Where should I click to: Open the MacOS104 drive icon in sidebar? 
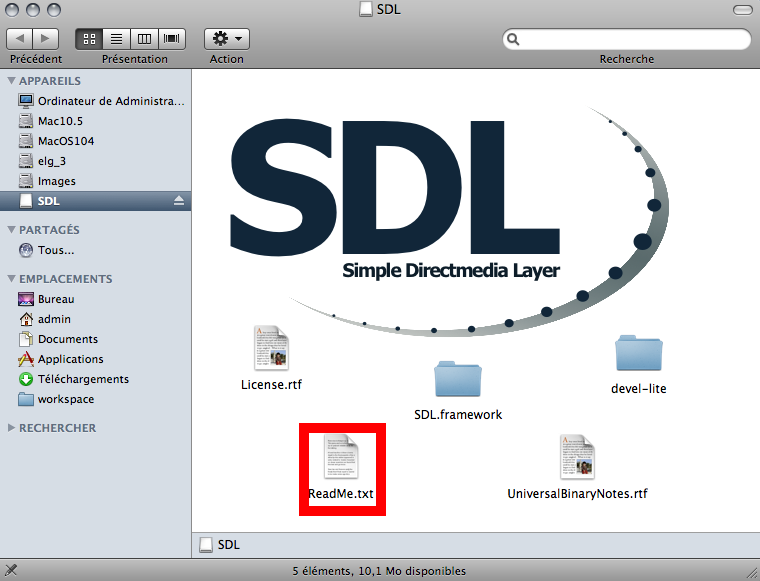click(x=26, y=141)
